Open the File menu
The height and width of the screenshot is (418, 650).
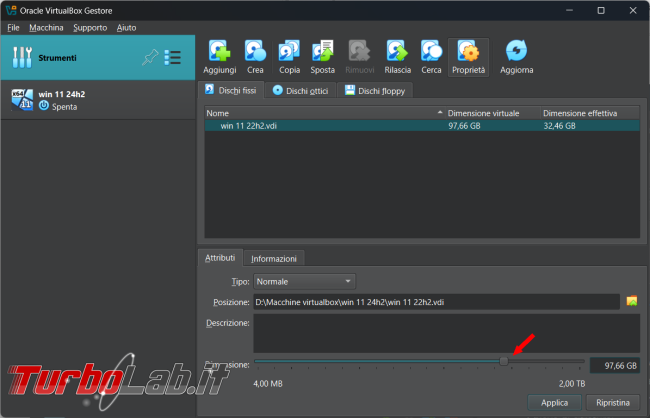coord(13,28)
